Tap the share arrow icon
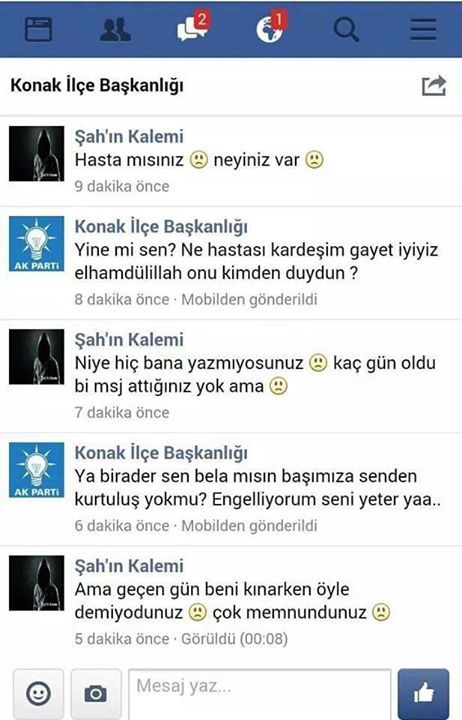 tap(434, 85)
